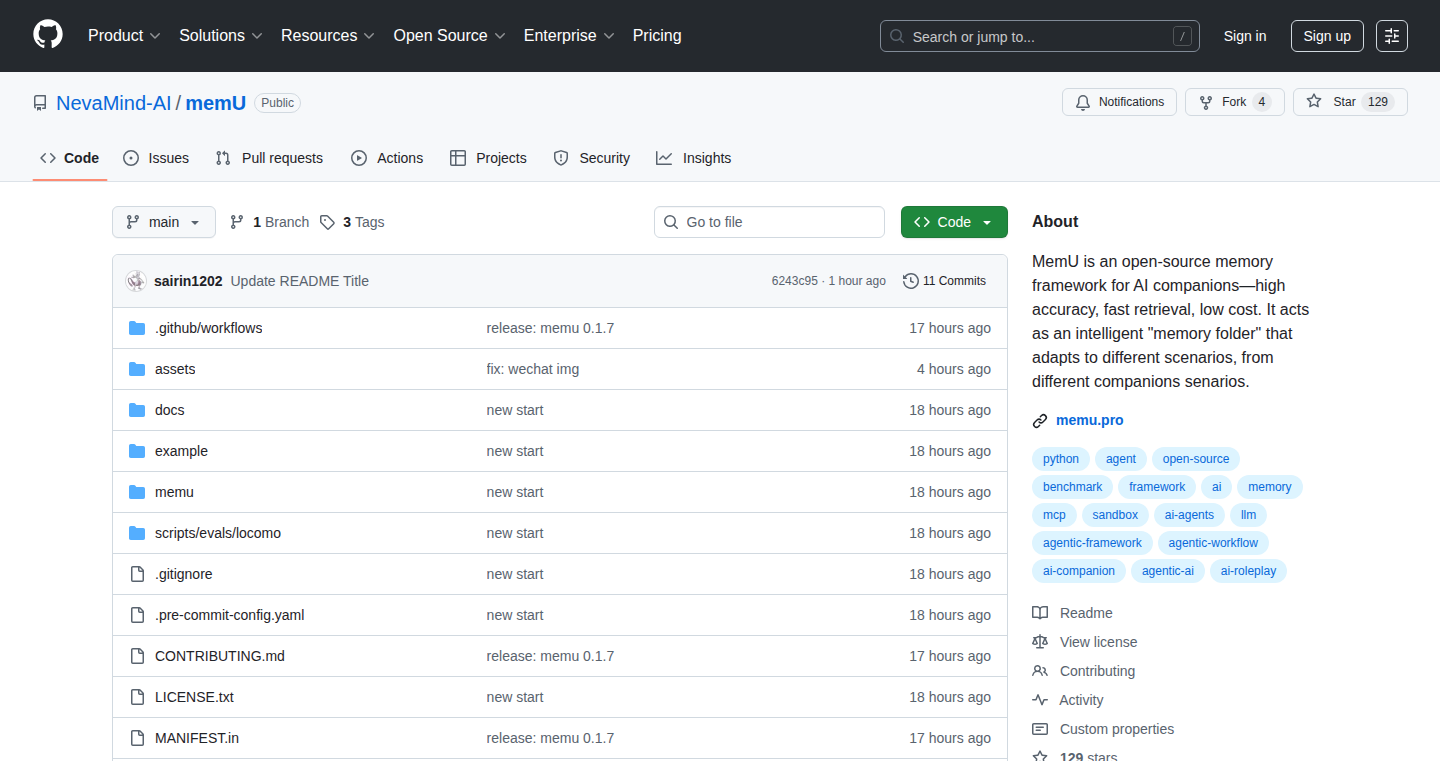
Task: Open the Security tab
Action: [x=592, y=158]
